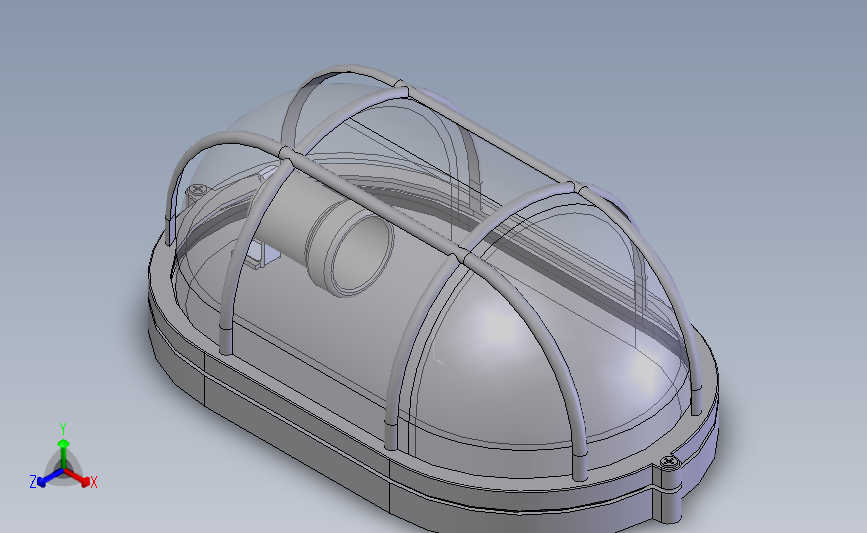Select the central longitudinal bar of the wire cage
Image resolution: width=867 pixels, height=533 pixels.
376,205
